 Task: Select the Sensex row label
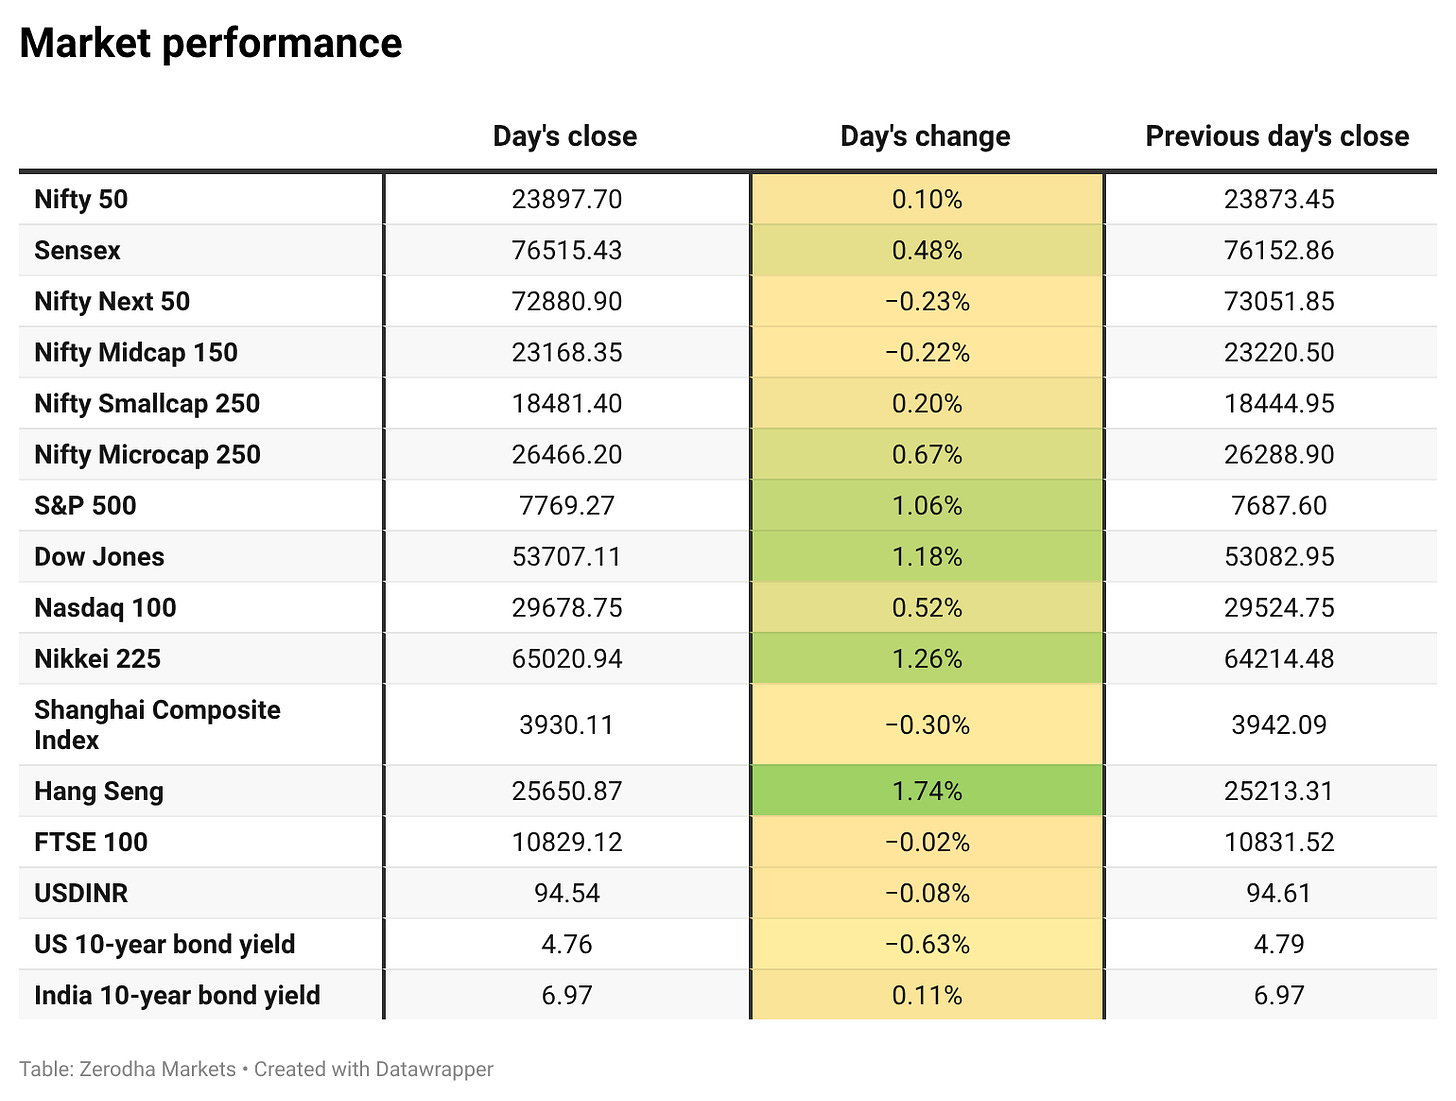coord(77,250)
